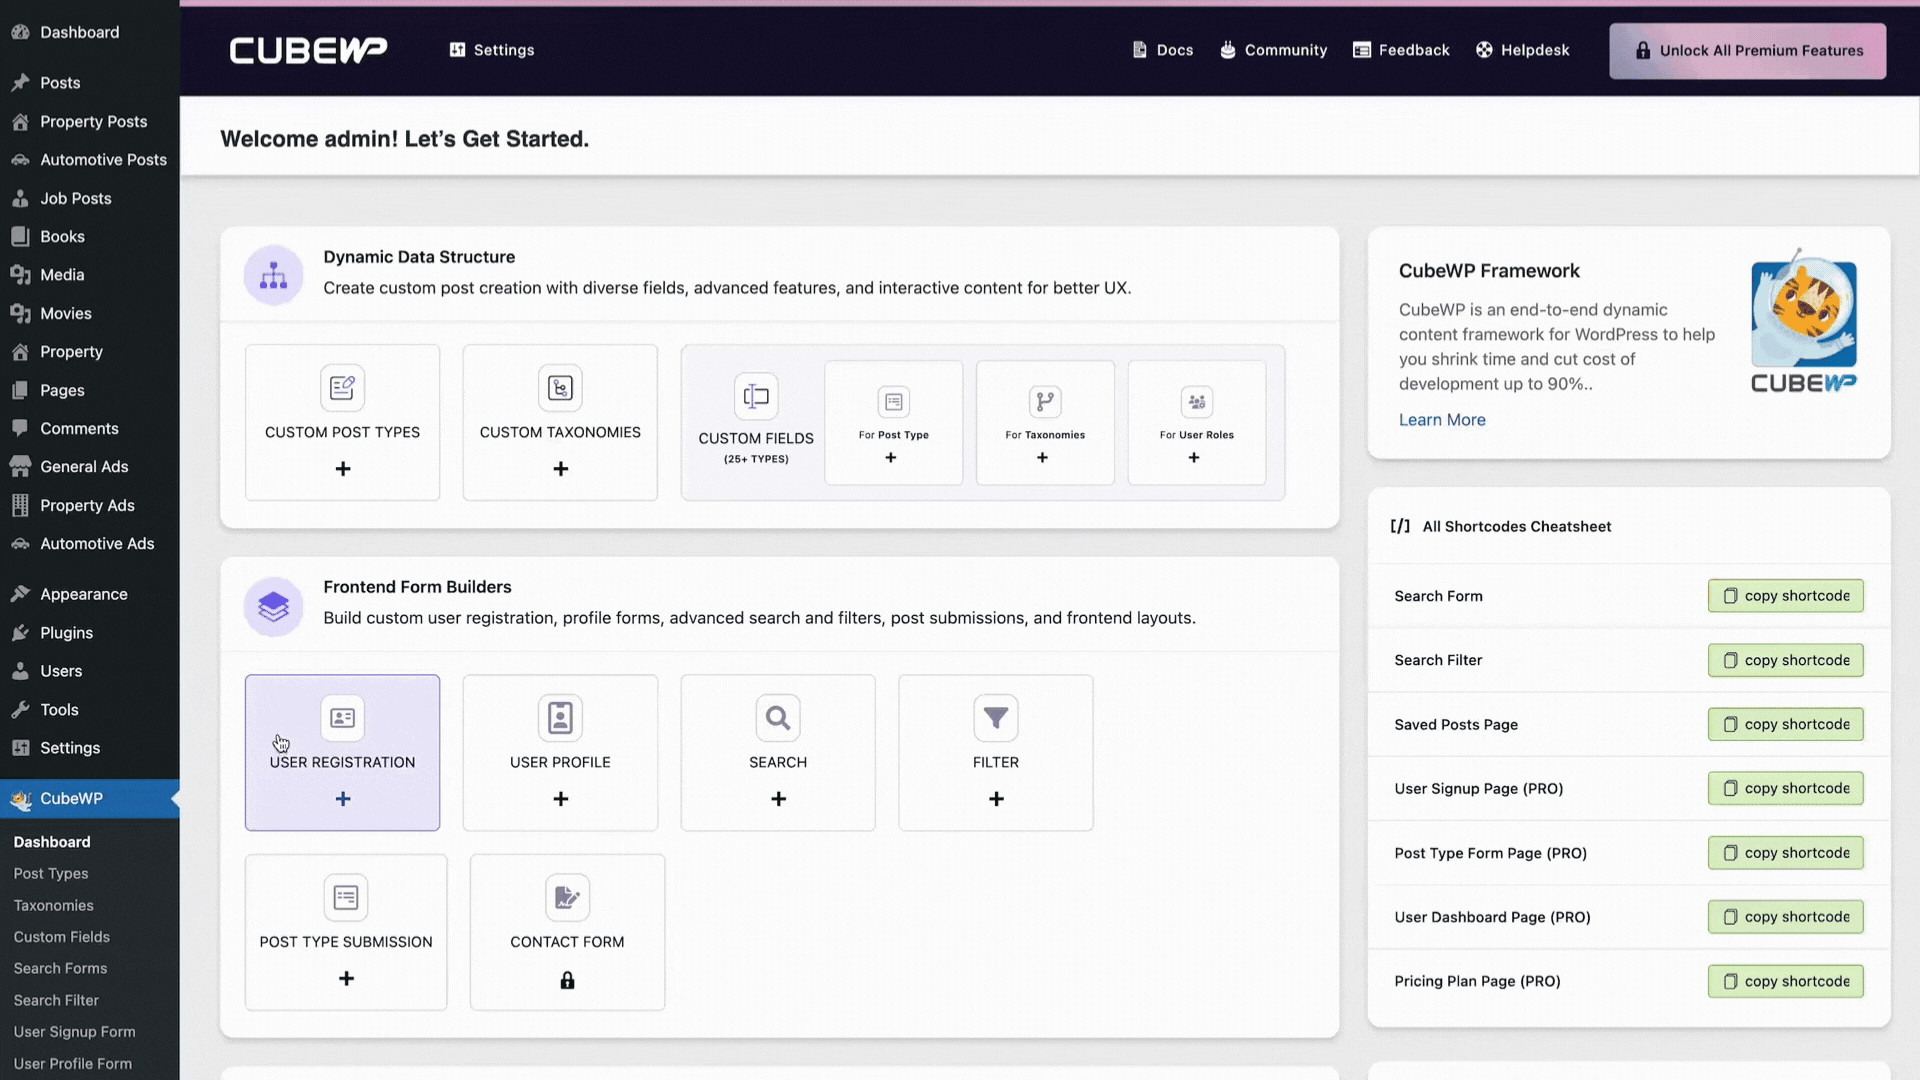Add custom fields For Post Type
The image size is (1920, 1080).
(893, 423)
